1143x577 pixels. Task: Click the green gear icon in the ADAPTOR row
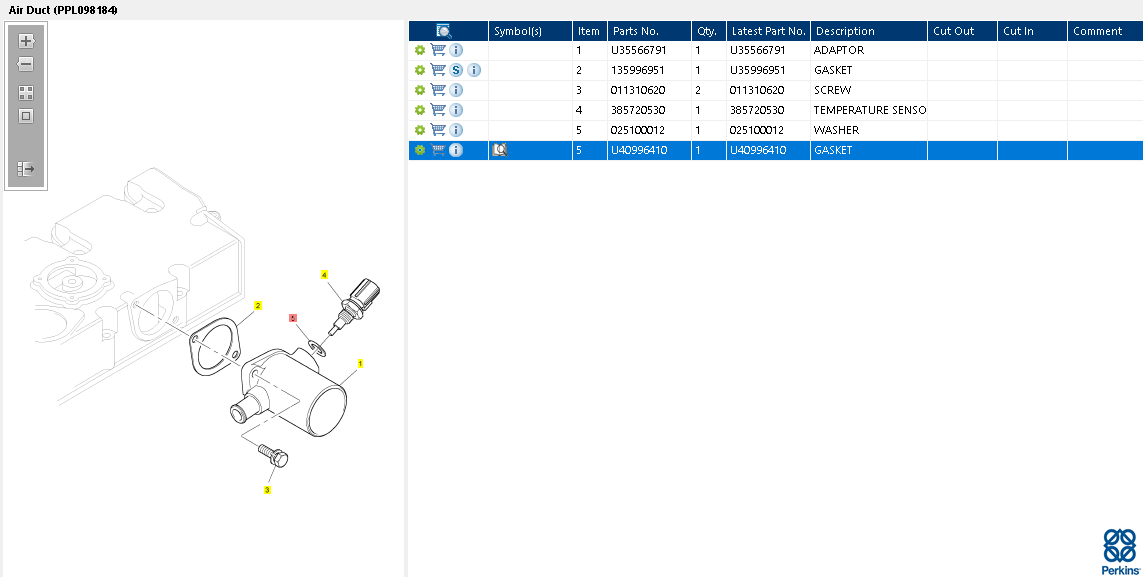click(x=420, y=50)
